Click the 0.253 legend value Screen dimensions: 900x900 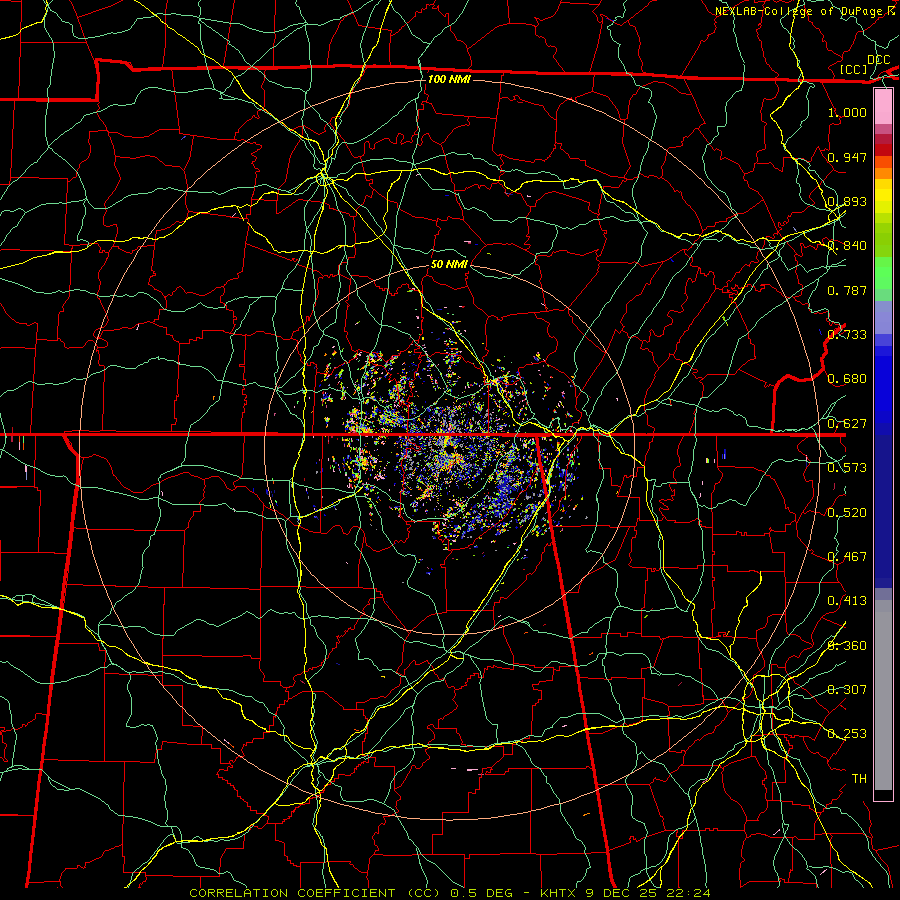(x=847, y=734)
